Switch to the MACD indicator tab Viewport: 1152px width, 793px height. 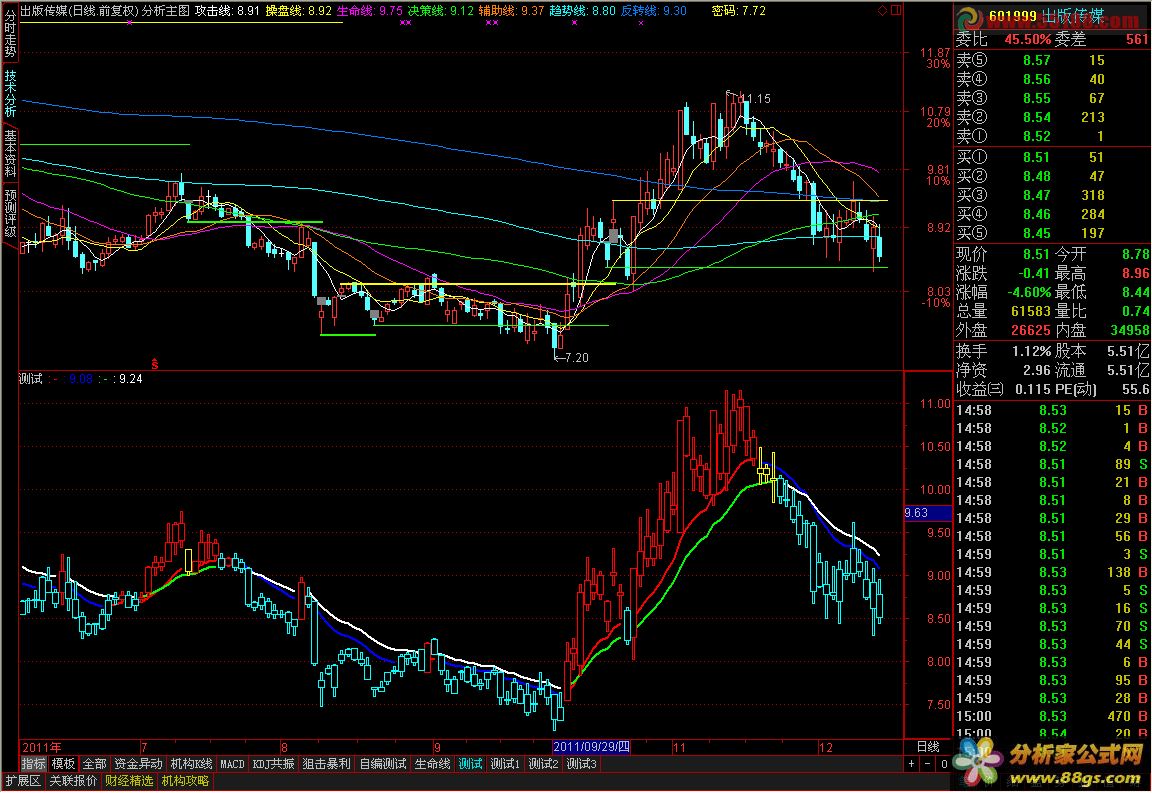[x=232, y=764]
